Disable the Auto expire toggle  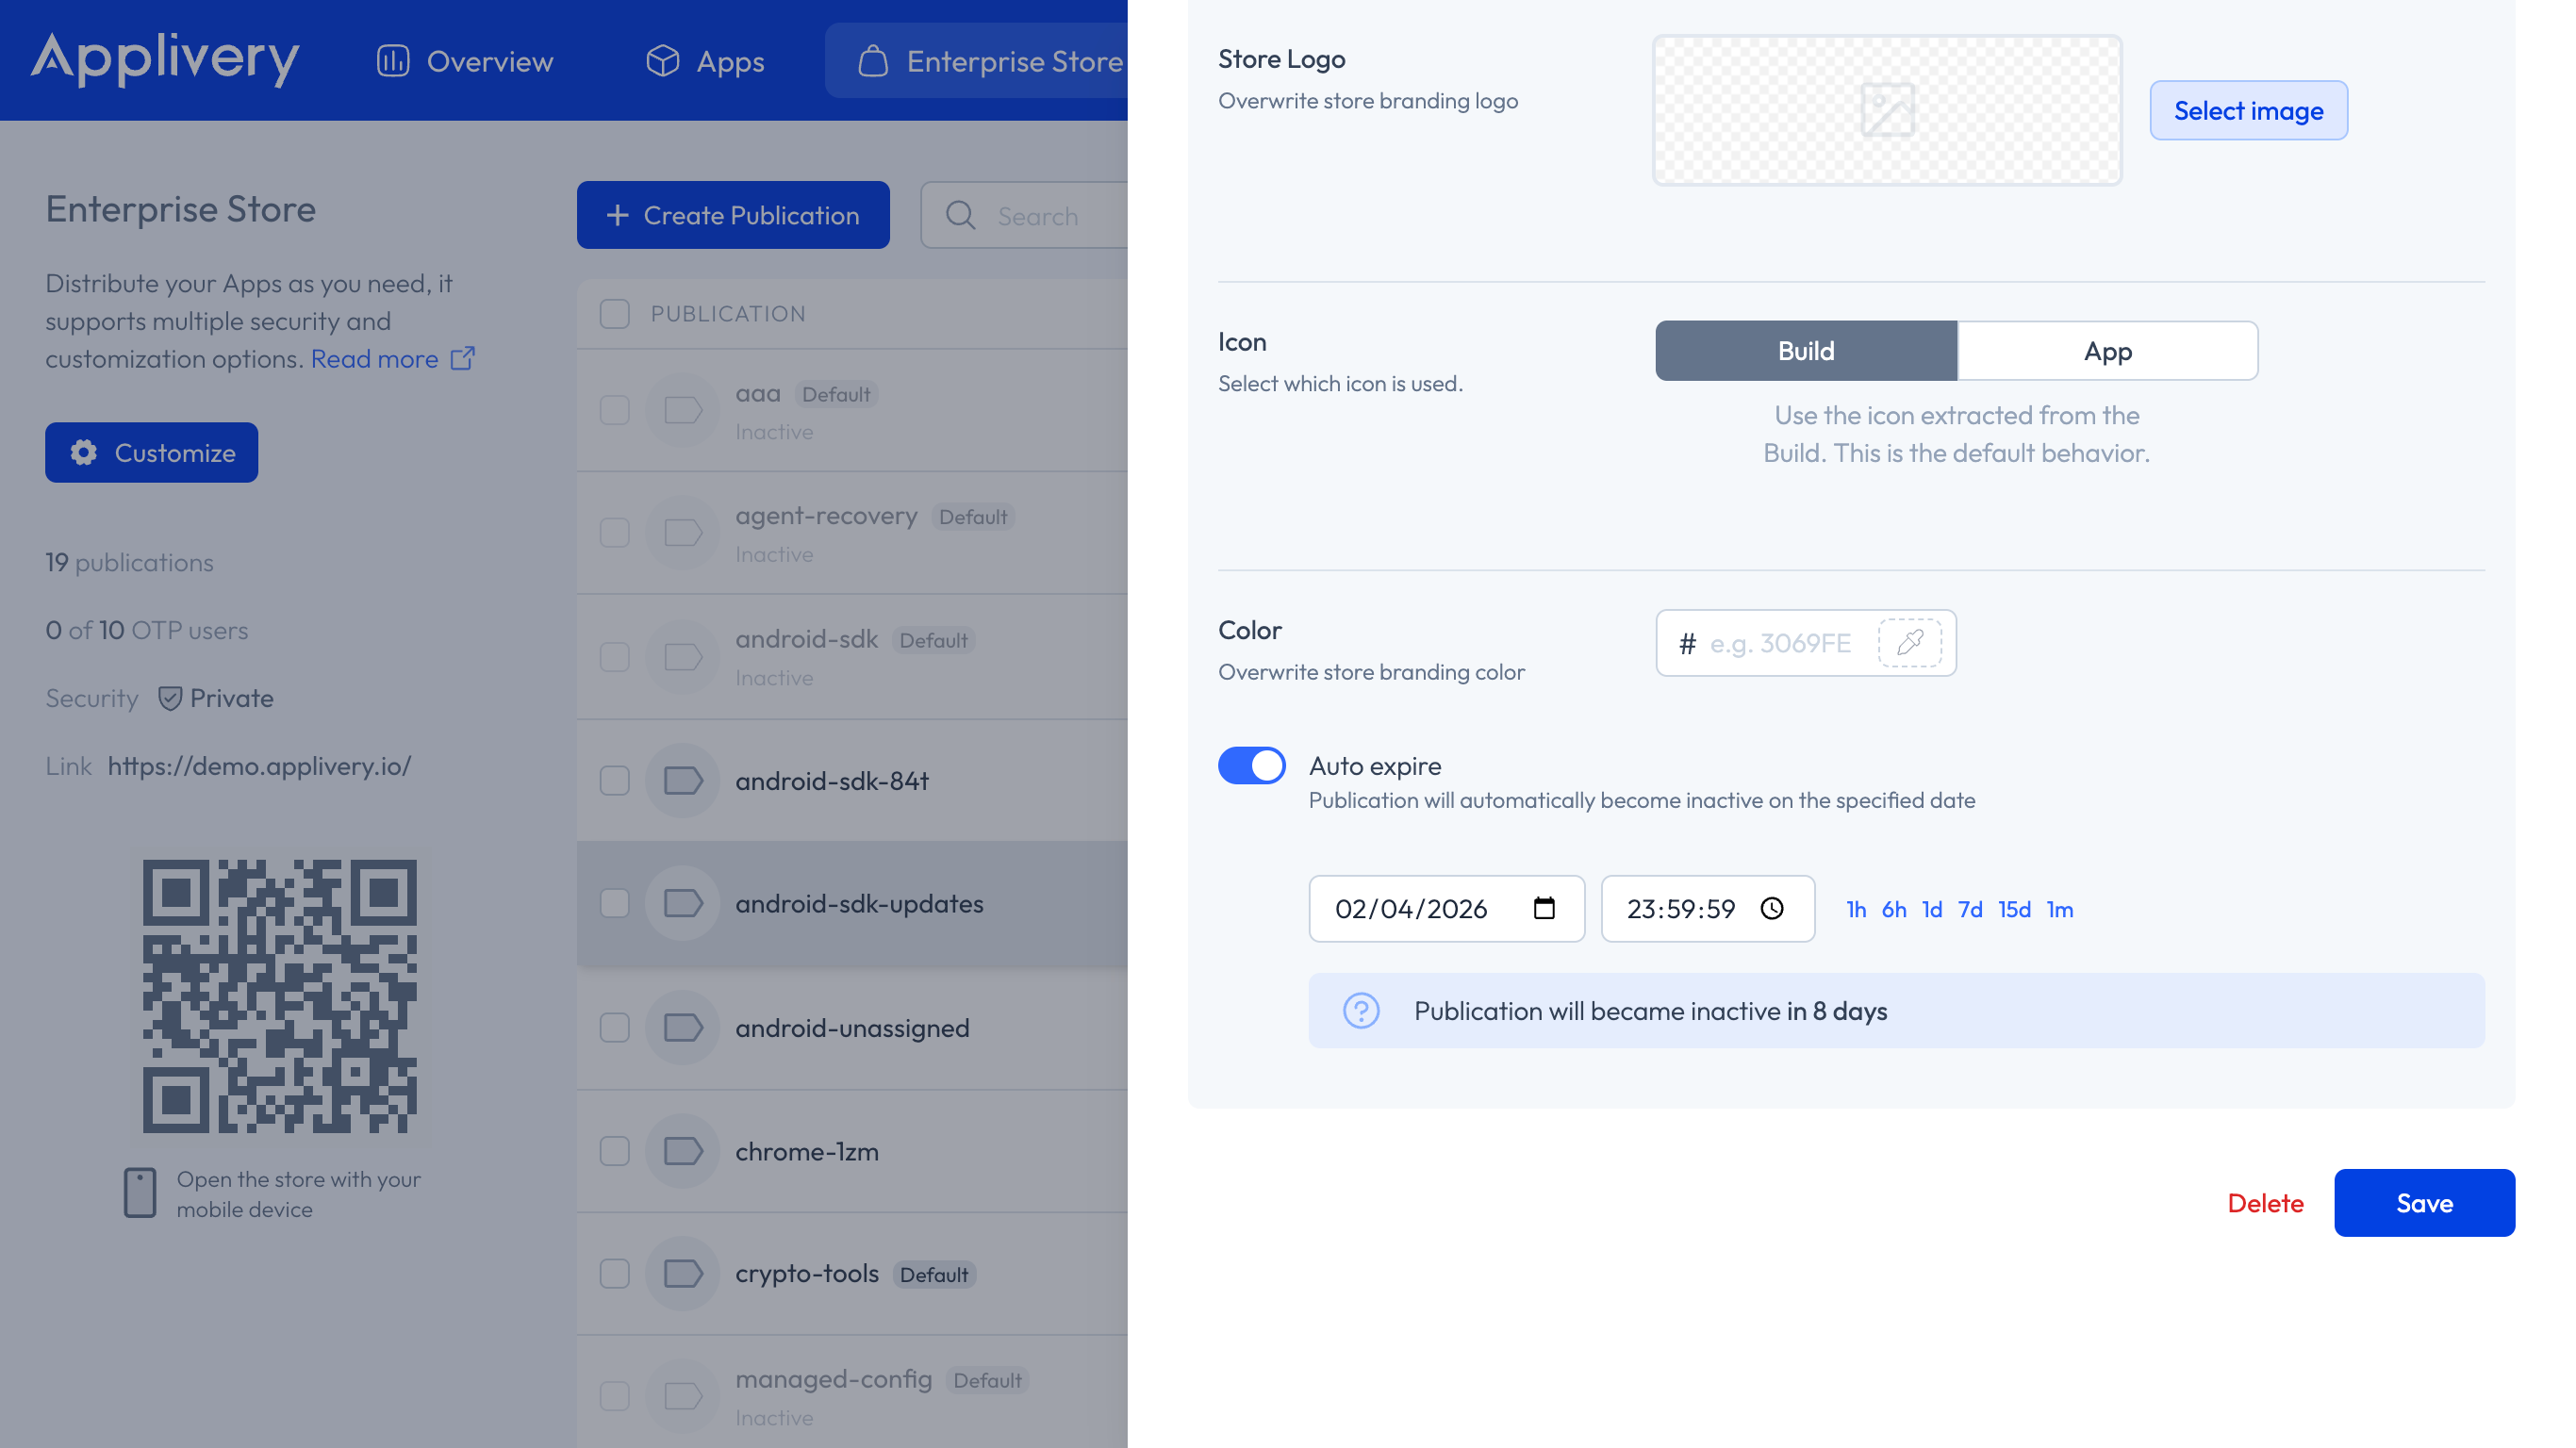(x=1251, y=766)
